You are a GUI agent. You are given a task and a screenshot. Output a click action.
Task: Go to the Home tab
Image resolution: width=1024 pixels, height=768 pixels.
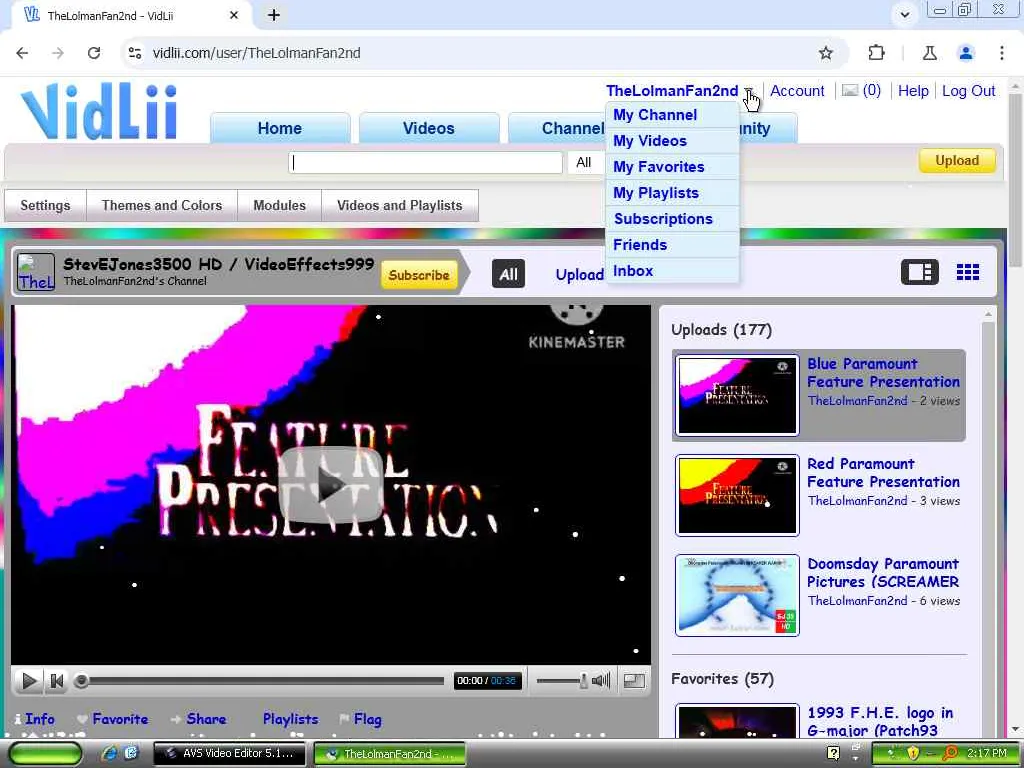280,128
